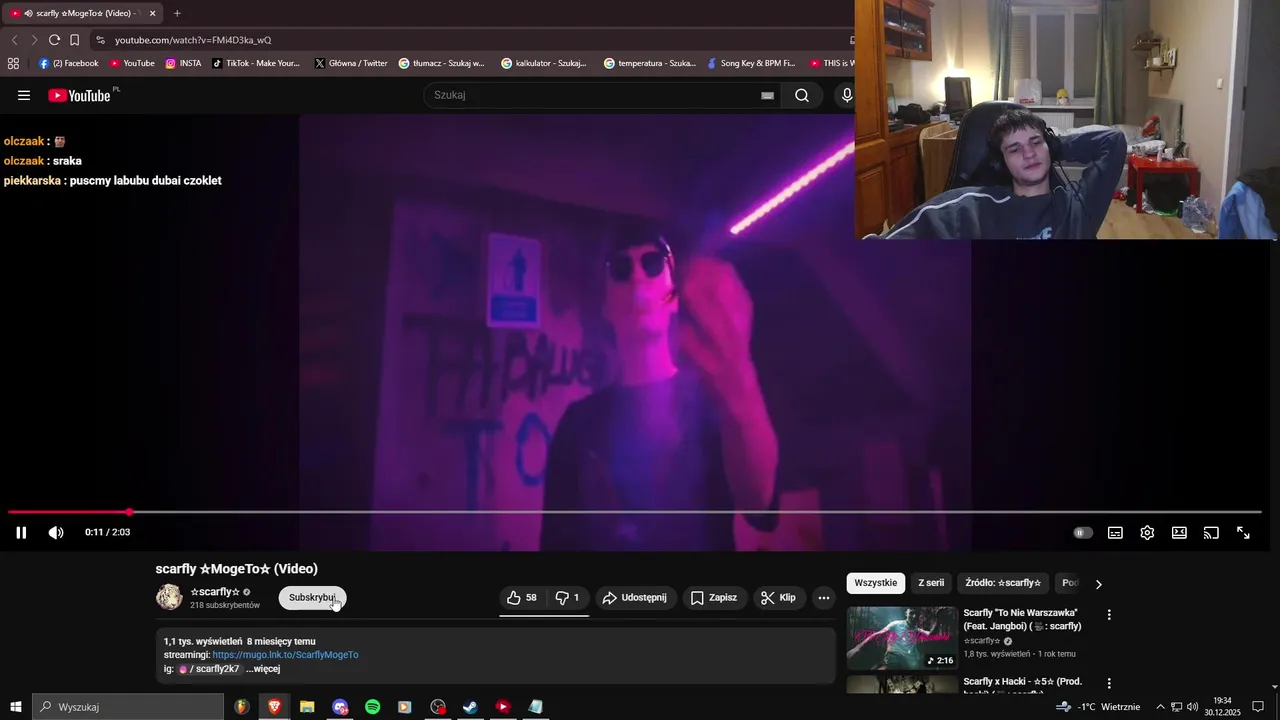Screen dimensions: 1280x720
Task: Select the Źródło: ☆scarfly☆ filter chip
Action: click(x=1003, y=583)
